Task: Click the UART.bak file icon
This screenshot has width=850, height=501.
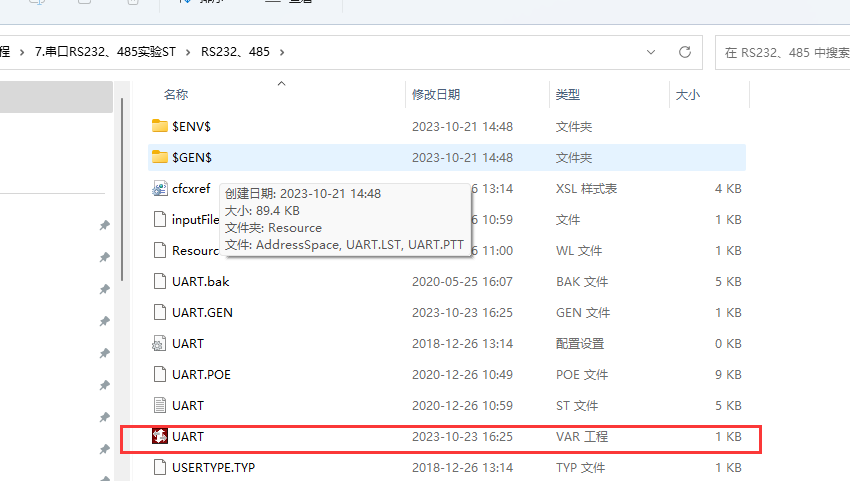Action: click(x=159, y=281)
